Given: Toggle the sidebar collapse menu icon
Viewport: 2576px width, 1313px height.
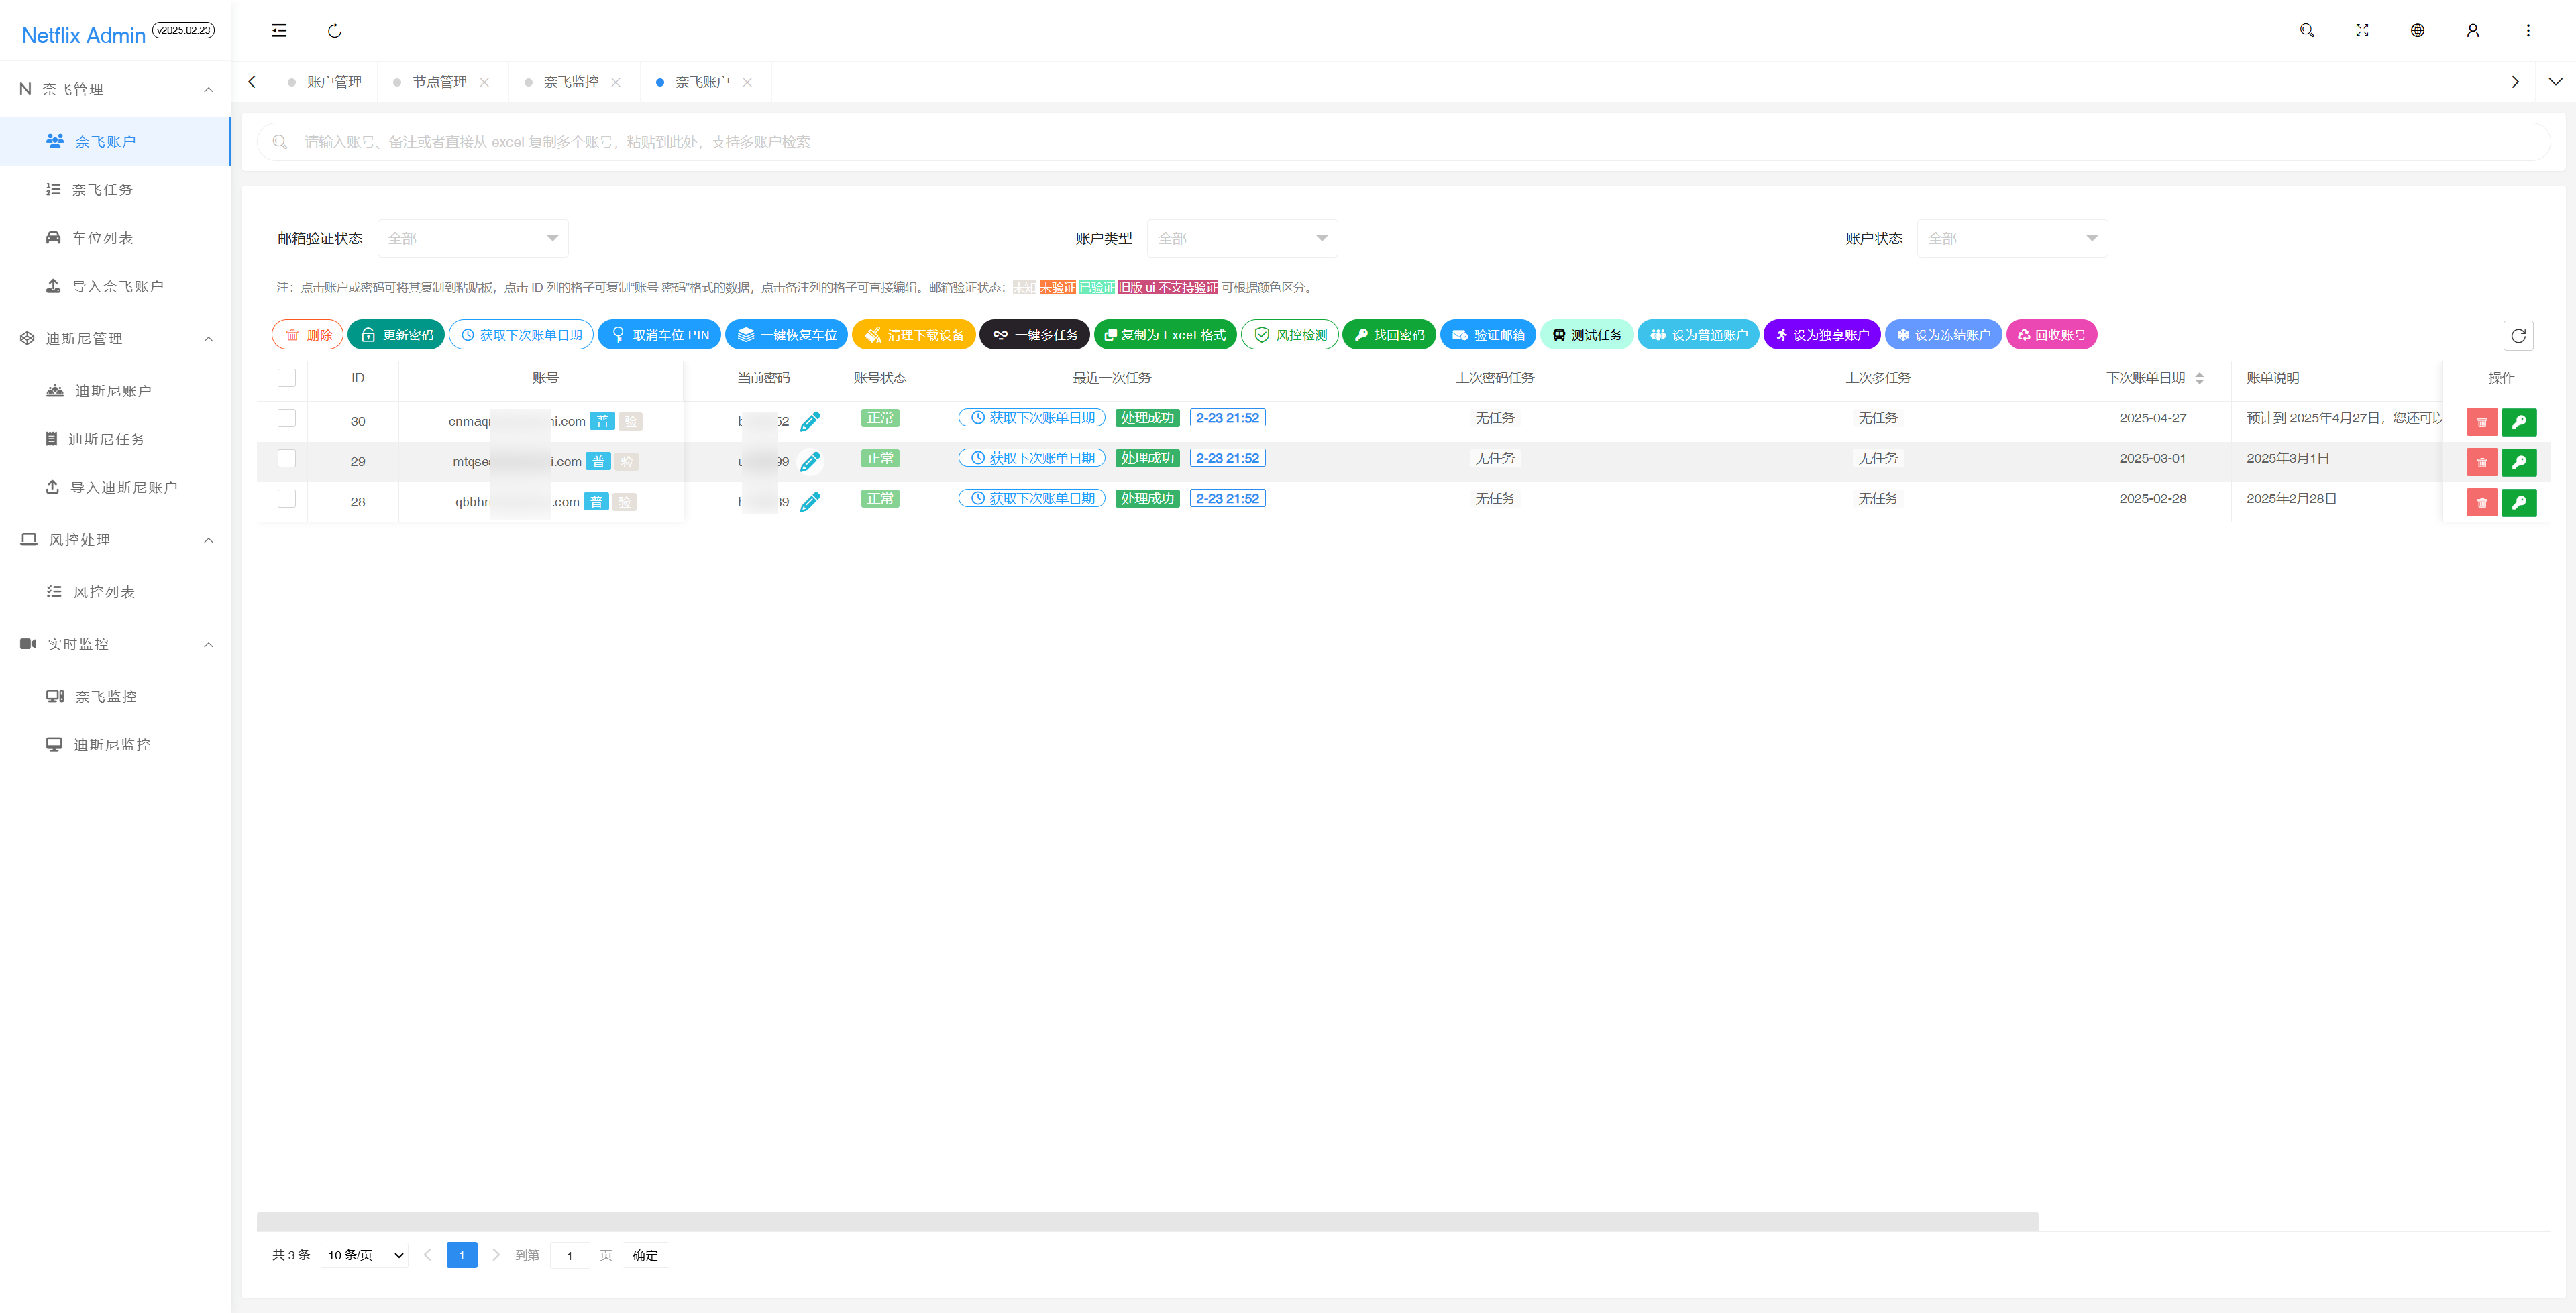Looking at the screenshot, I should click(x=279, y=30).
